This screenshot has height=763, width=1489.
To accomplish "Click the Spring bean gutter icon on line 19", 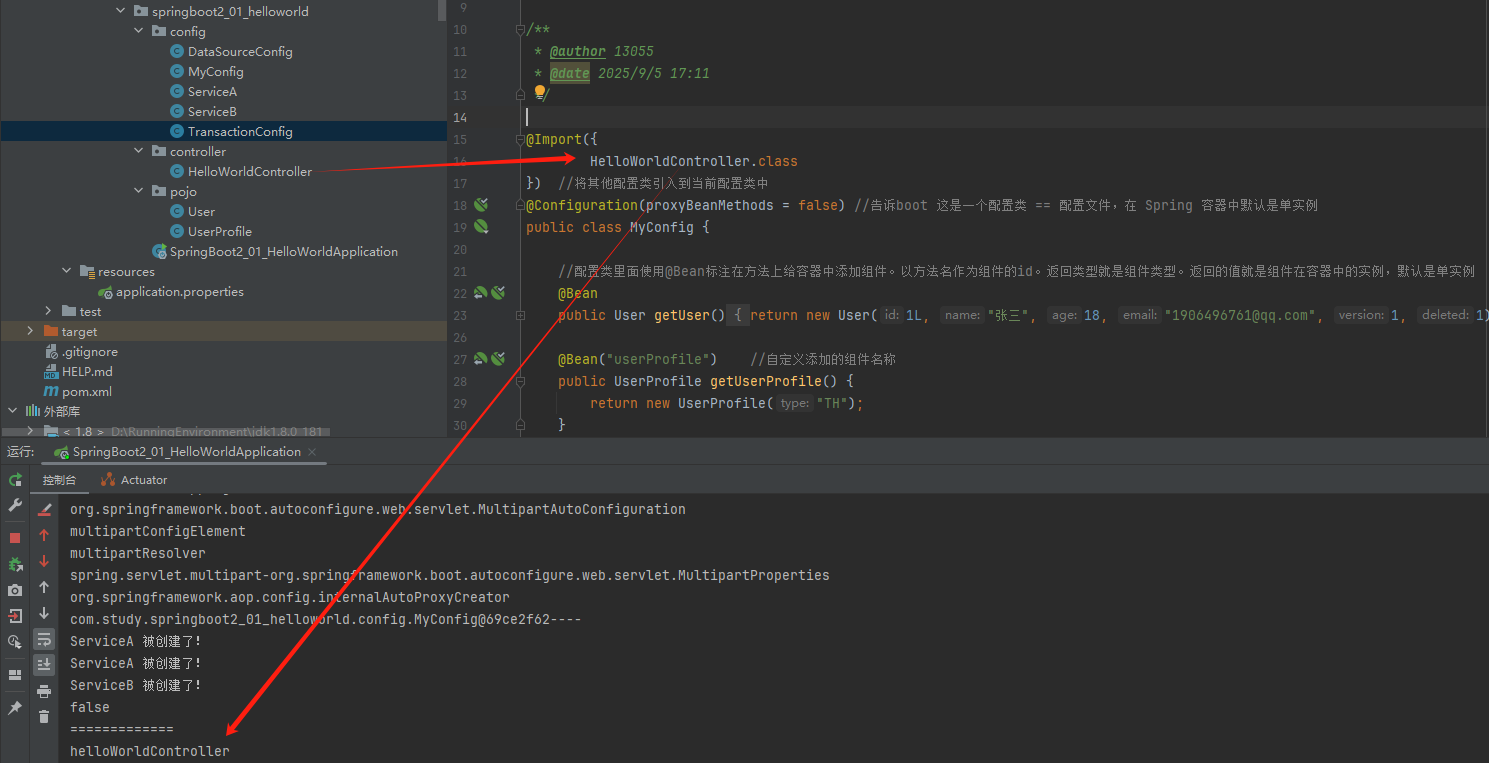I will click(481, 227).
